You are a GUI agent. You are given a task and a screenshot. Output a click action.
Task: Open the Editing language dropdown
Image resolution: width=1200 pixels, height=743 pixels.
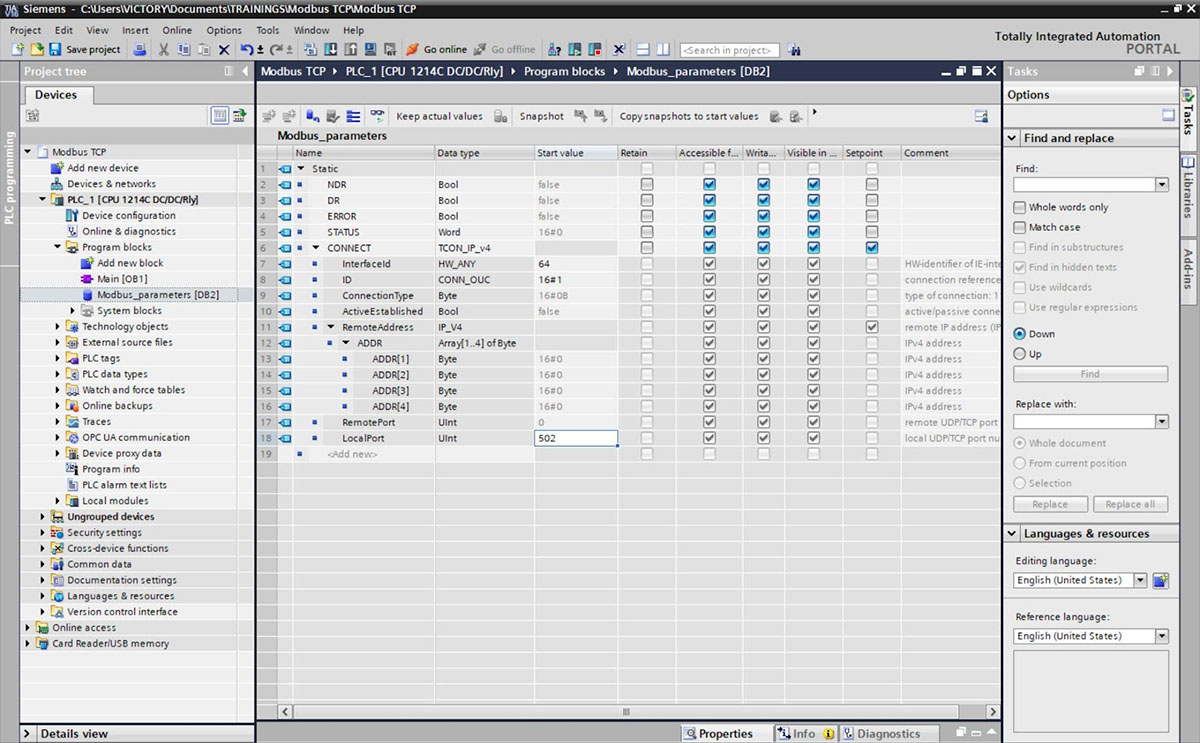click(1141, 580)
